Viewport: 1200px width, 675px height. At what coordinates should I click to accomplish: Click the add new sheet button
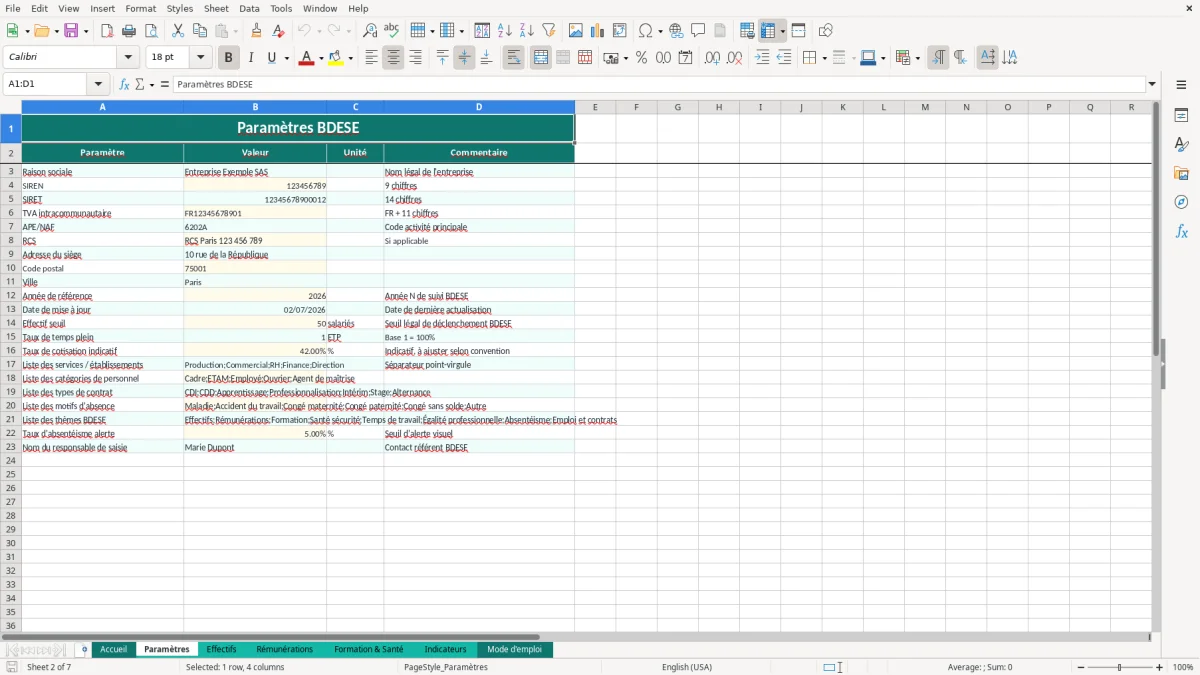(x=84, y=649)
